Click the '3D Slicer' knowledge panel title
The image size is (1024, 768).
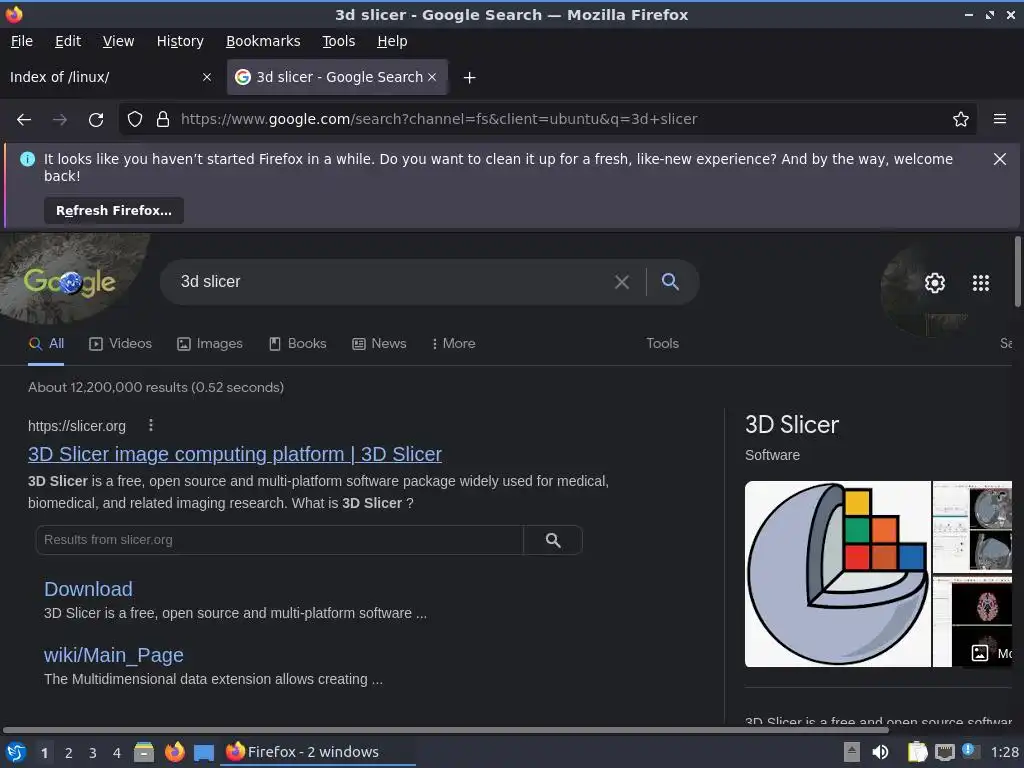pyautogui.click(x=792, y=425)
